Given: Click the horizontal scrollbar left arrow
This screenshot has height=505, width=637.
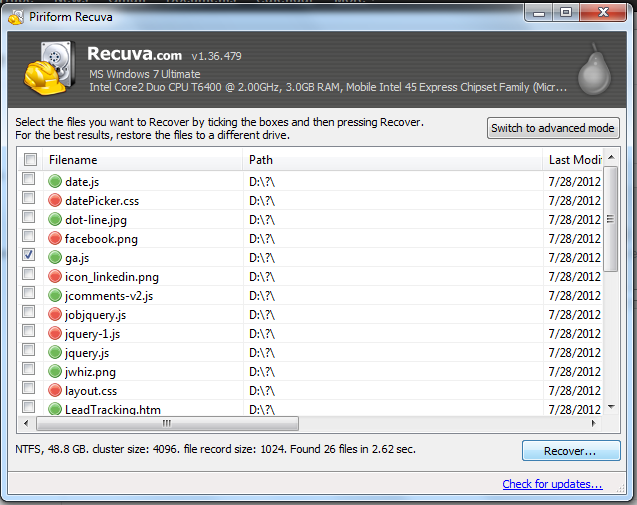Looking at the screenshot, I should click(26, 423).
